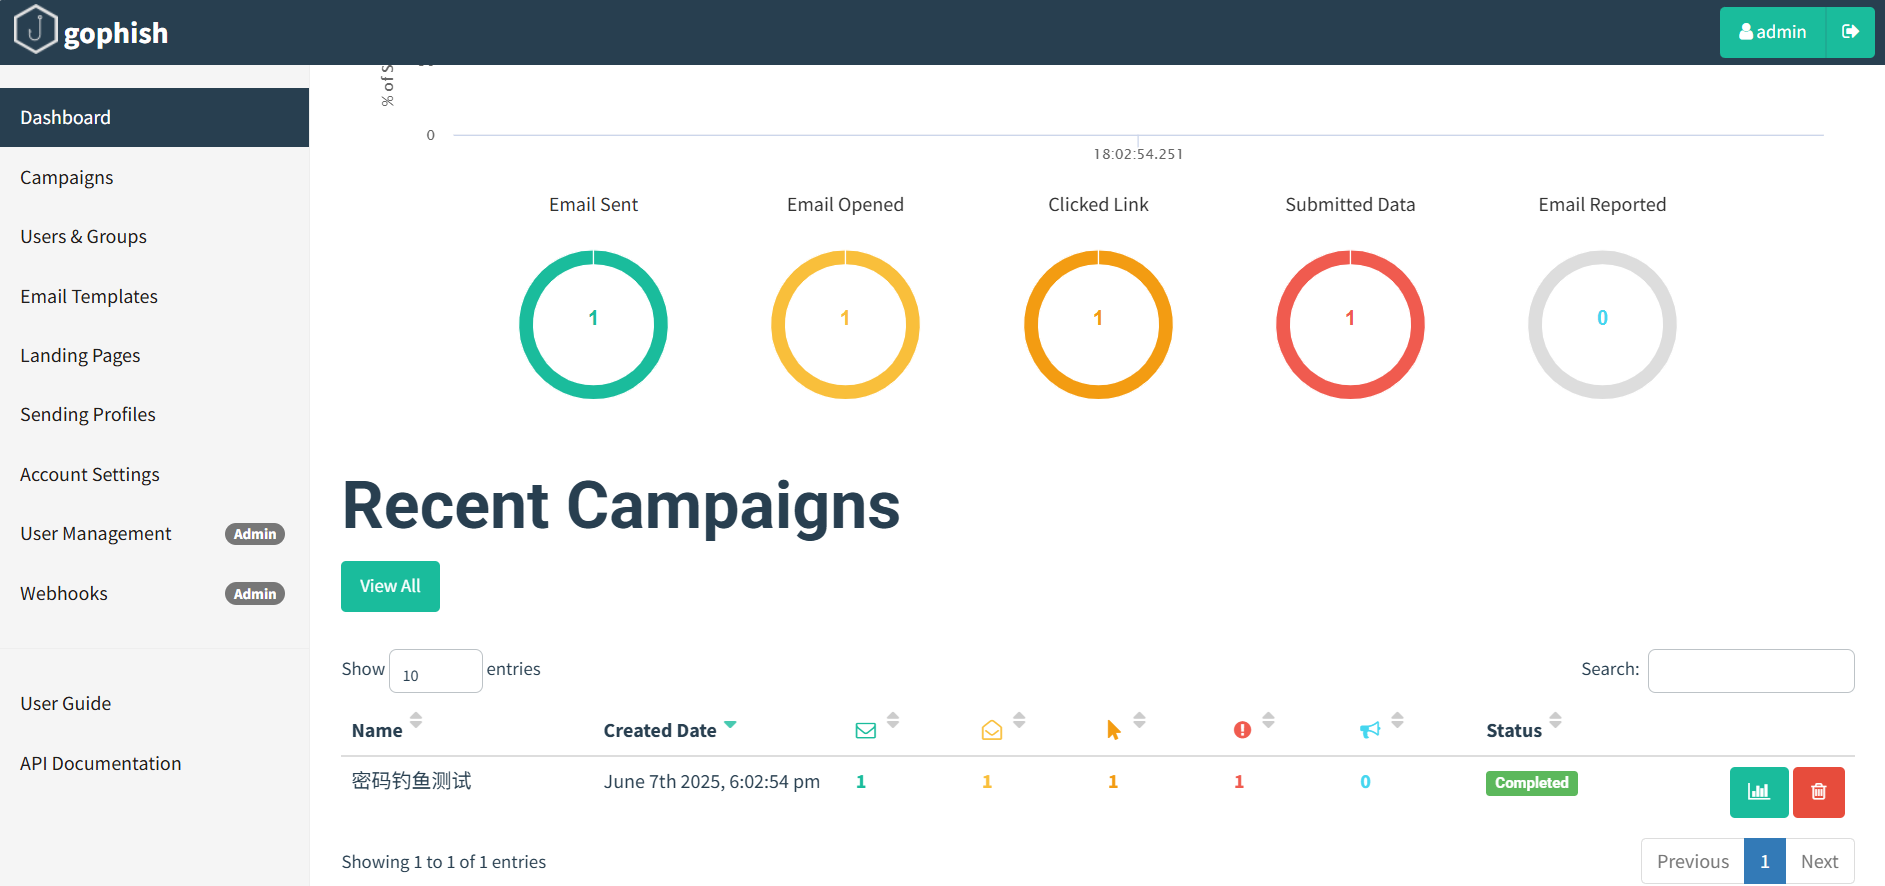1885x886 pixels.
Task: Sort by the clicked link cursor icon column
Action: (1114, 731)
